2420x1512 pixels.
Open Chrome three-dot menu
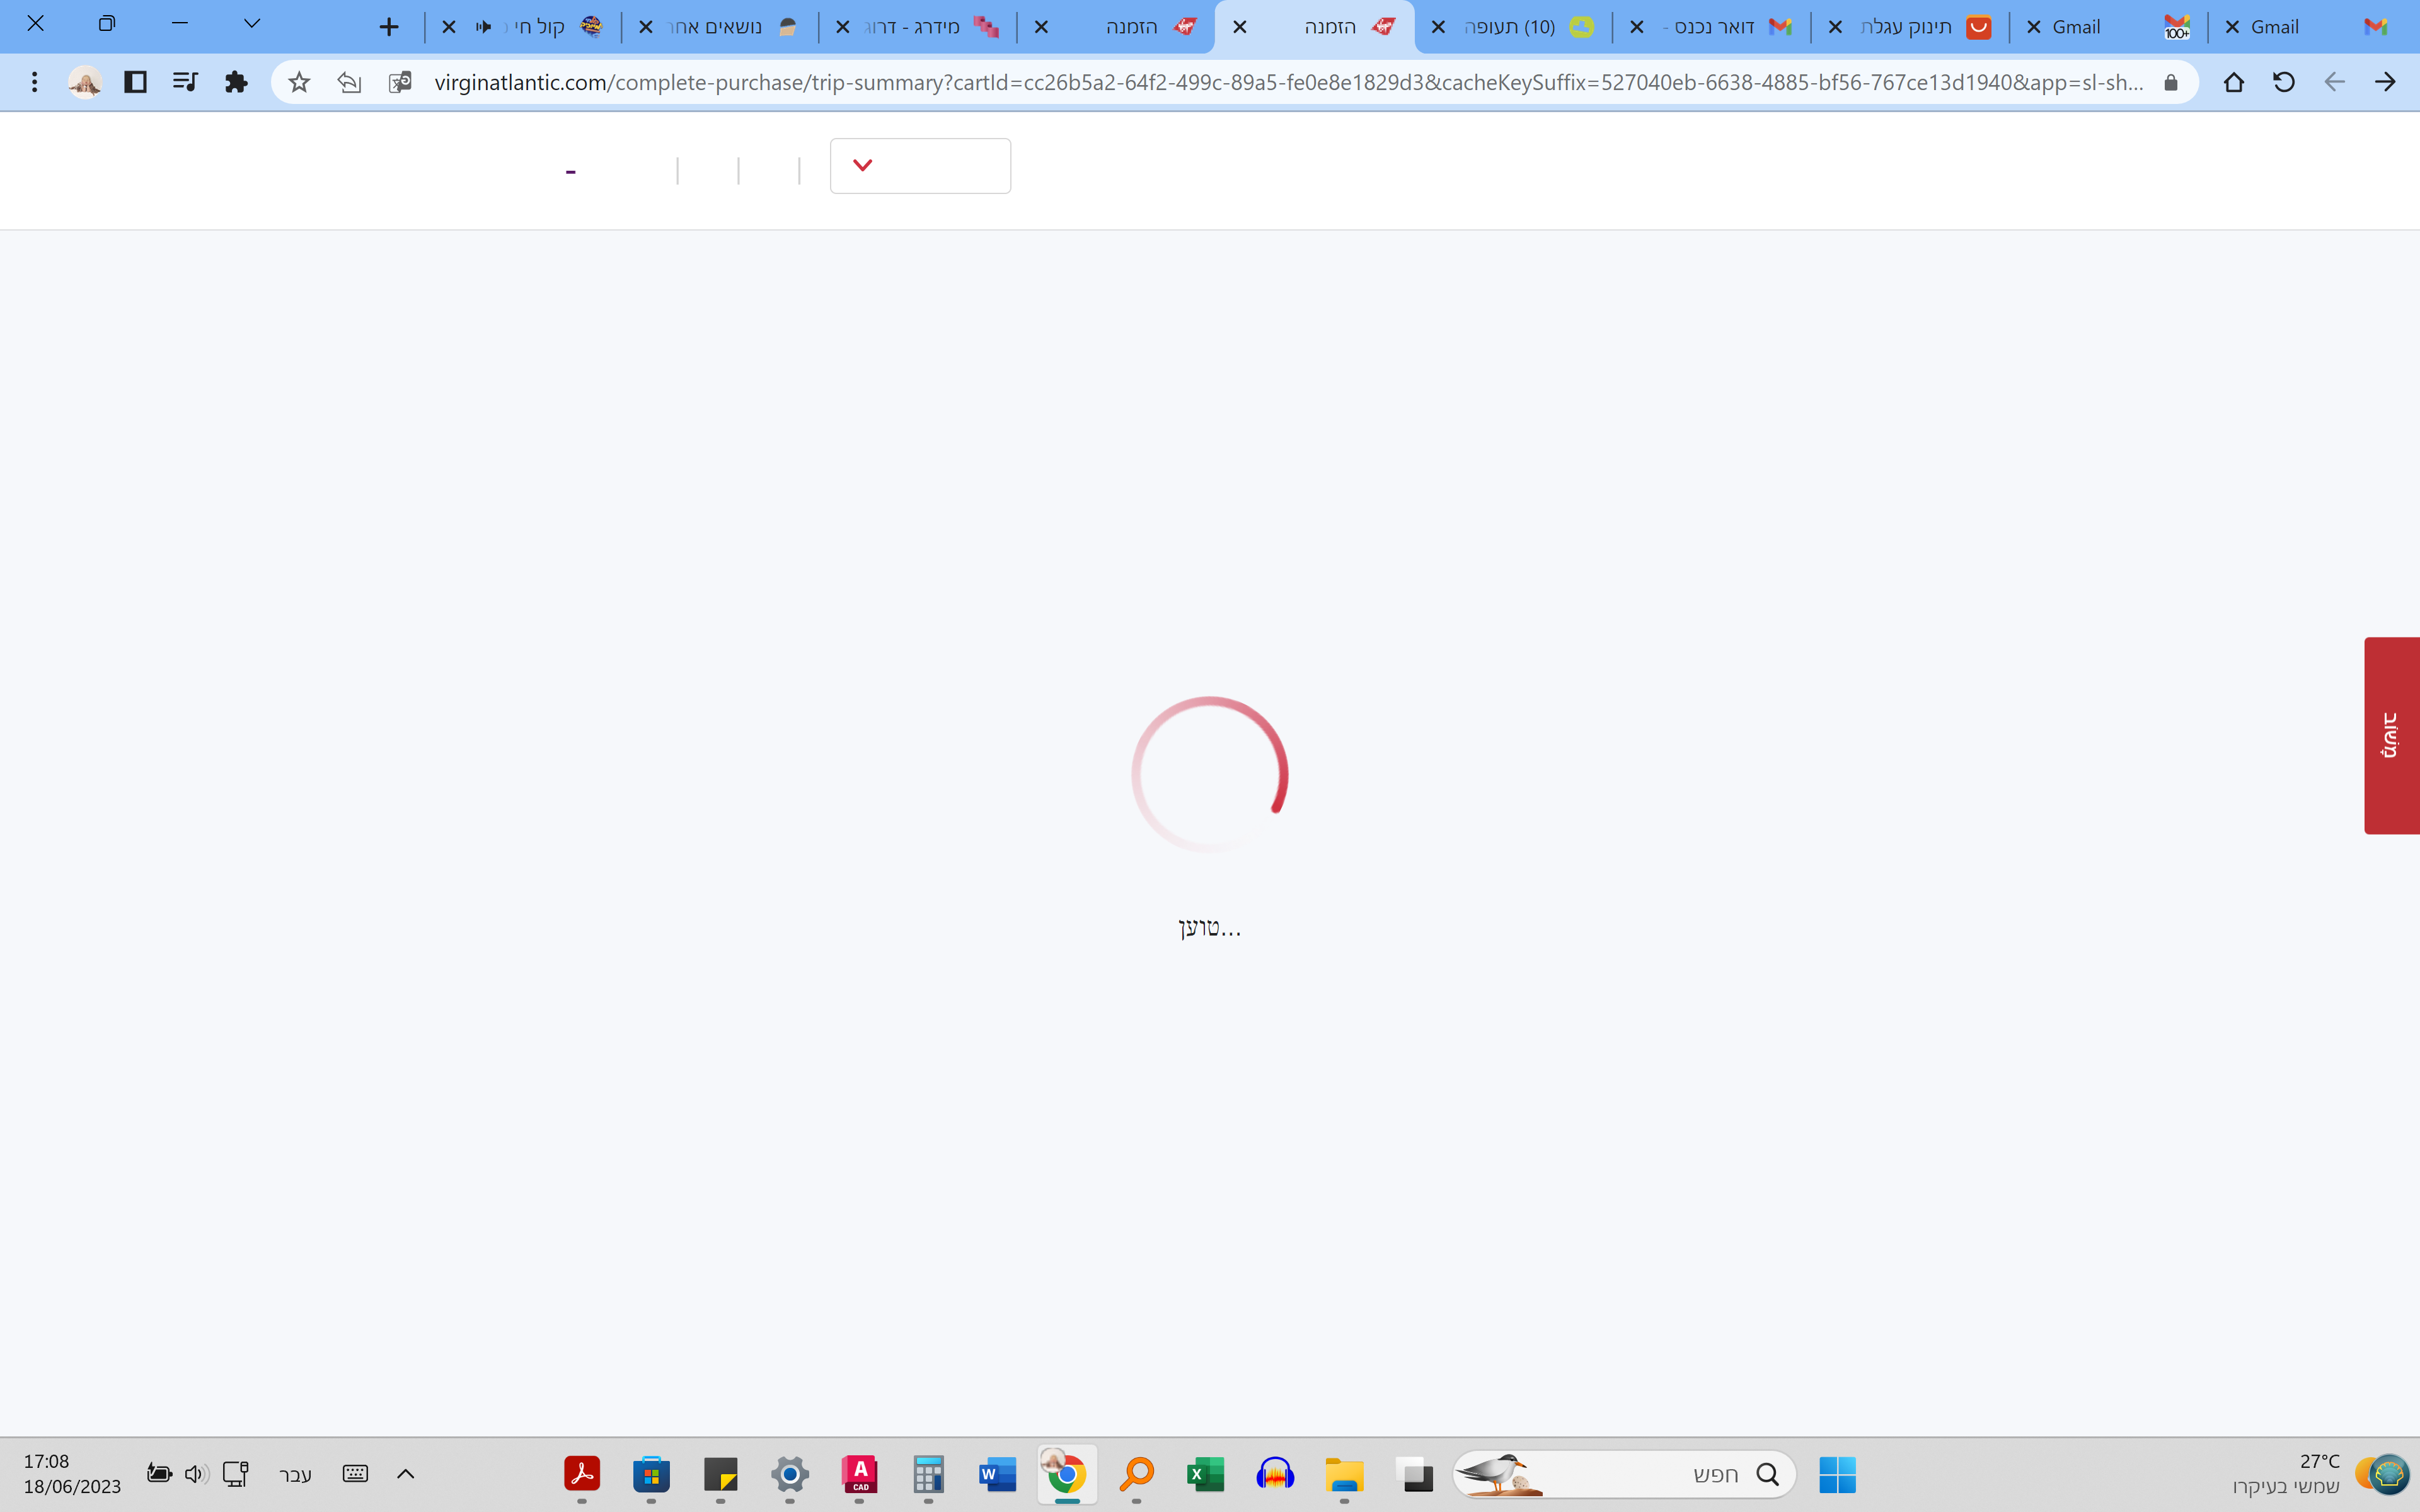pos(34,82)
